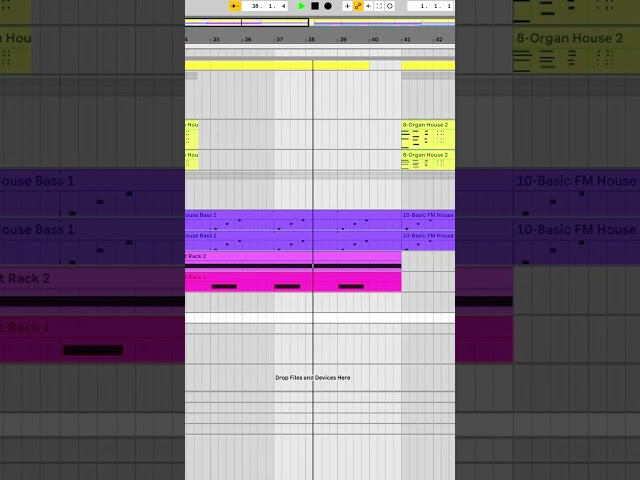Select the lower 8-Organ House 2 clip

click(x=428, y=160)
